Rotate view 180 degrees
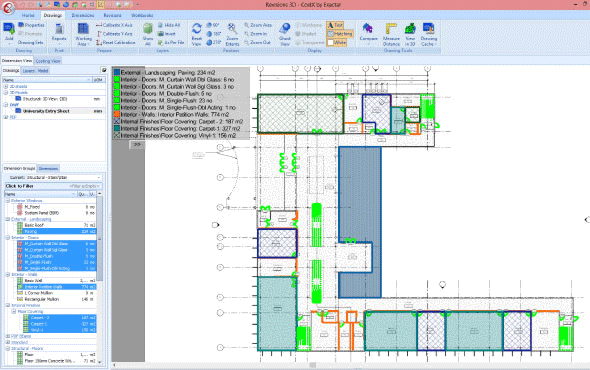This screenshot has height=370, width=590. point(214,34)
